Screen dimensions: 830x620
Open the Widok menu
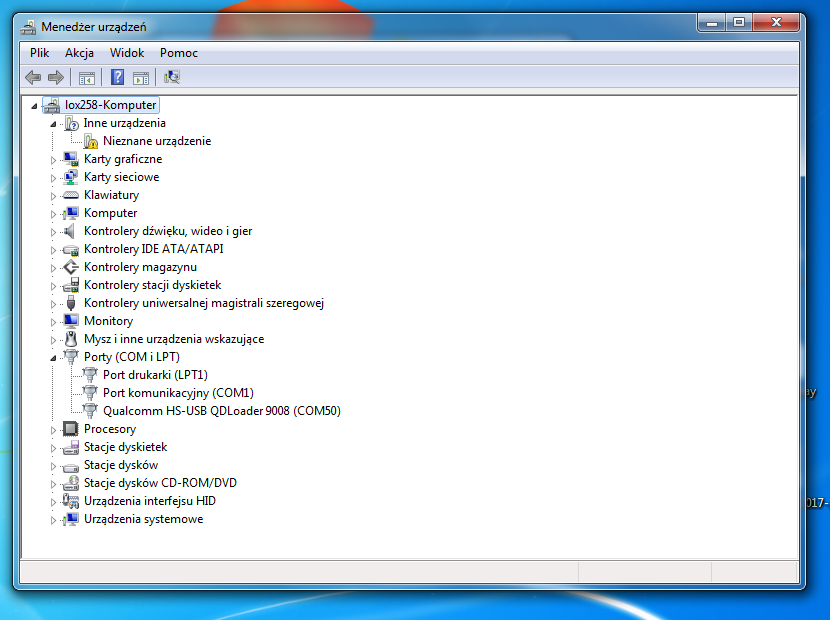(x=127, y=53)
